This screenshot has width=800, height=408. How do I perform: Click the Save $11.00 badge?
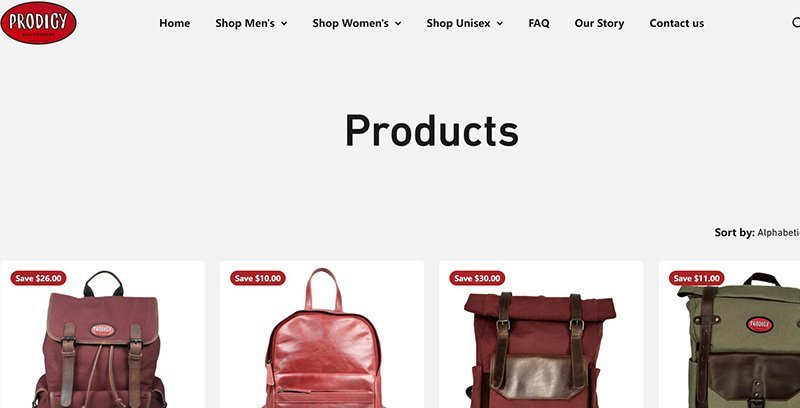[696, 278]
